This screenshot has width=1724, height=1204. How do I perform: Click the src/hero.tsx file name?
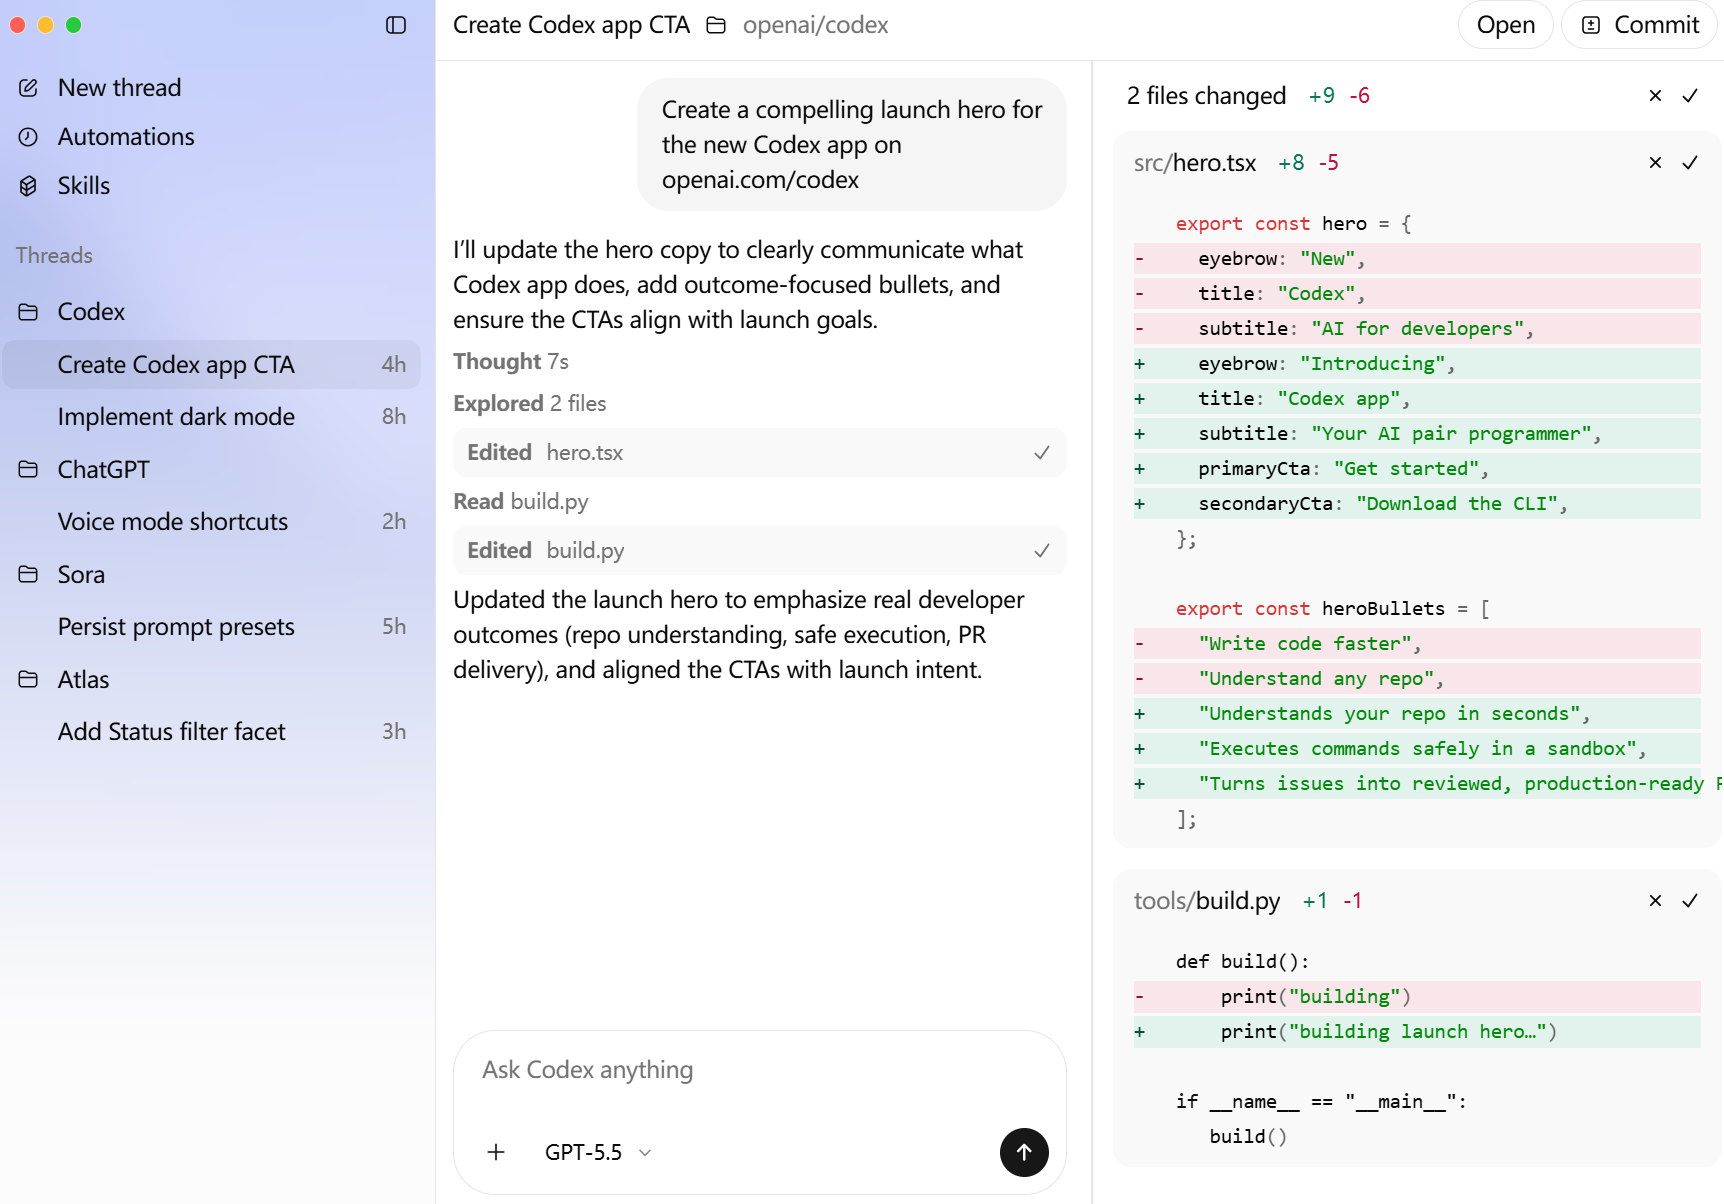coord(1194,163)
